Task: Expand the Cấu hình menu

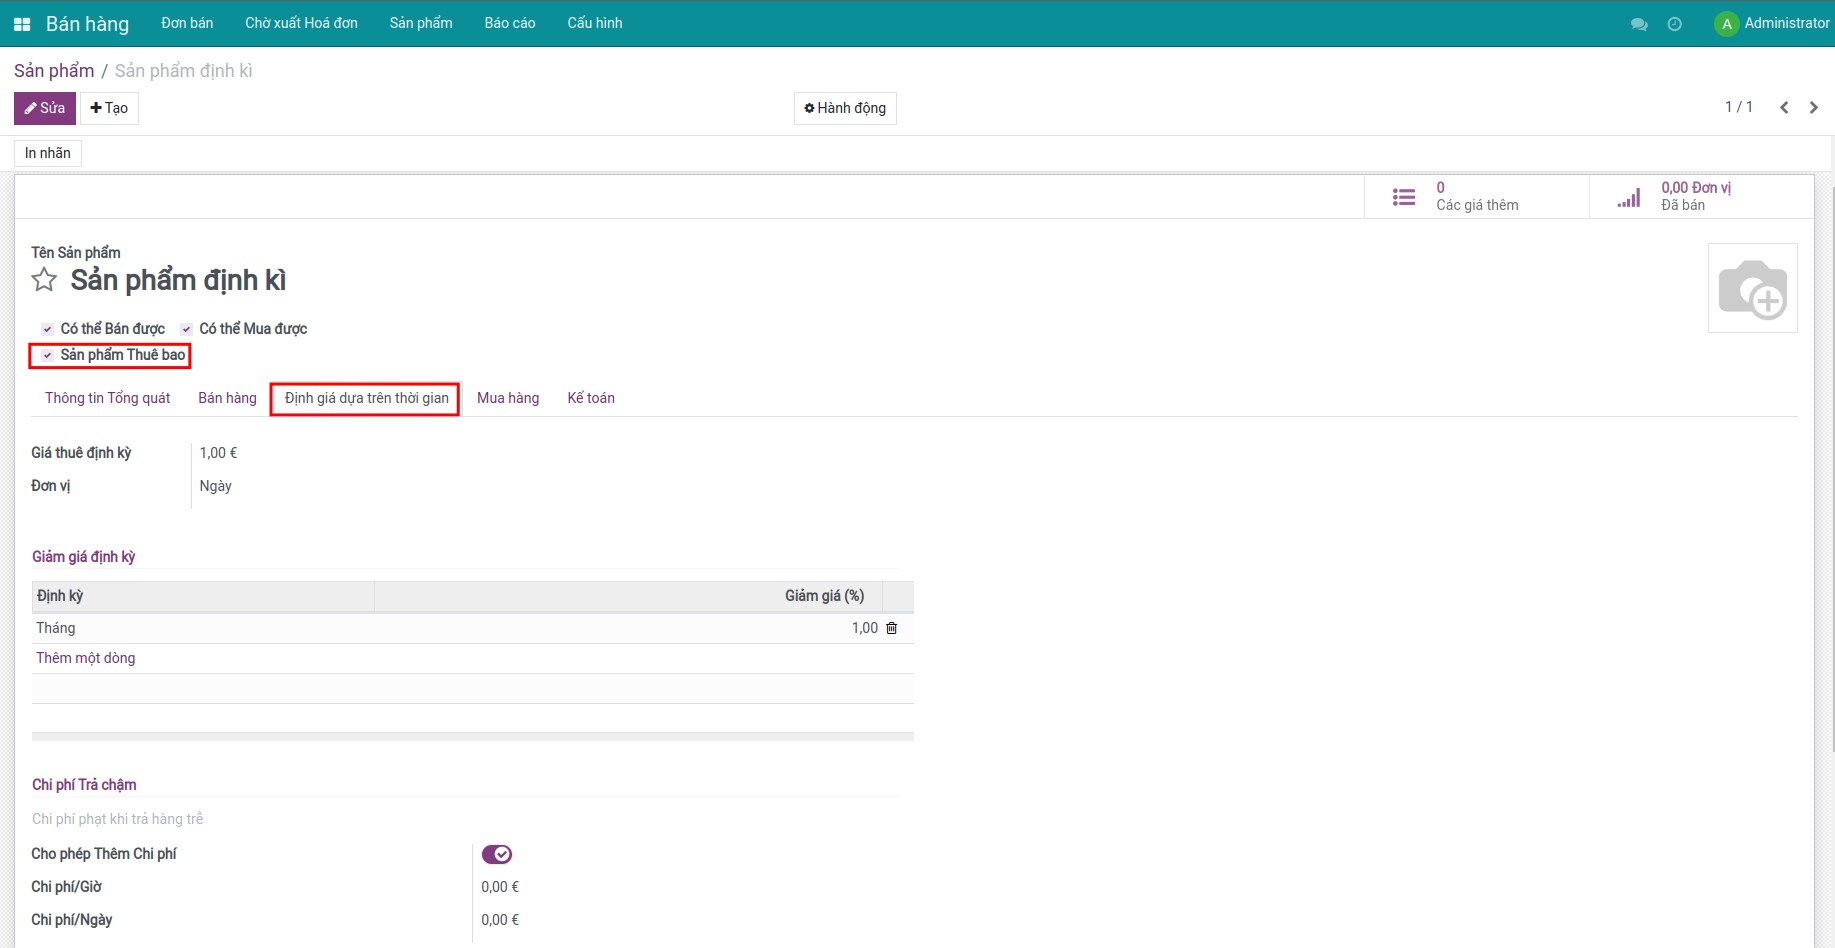Action: 594,23
